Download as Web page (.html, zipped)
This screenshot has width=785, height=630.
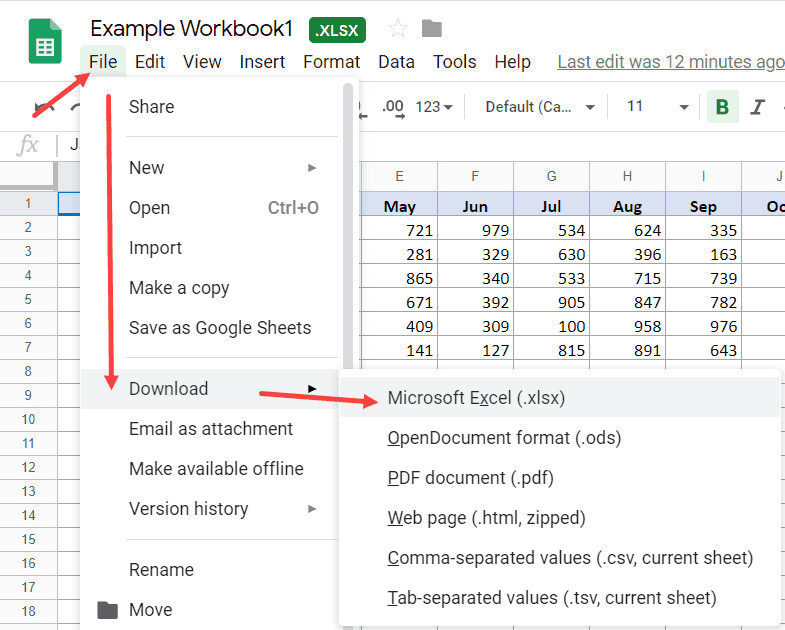pyautogui.click(x=560, y=518)
